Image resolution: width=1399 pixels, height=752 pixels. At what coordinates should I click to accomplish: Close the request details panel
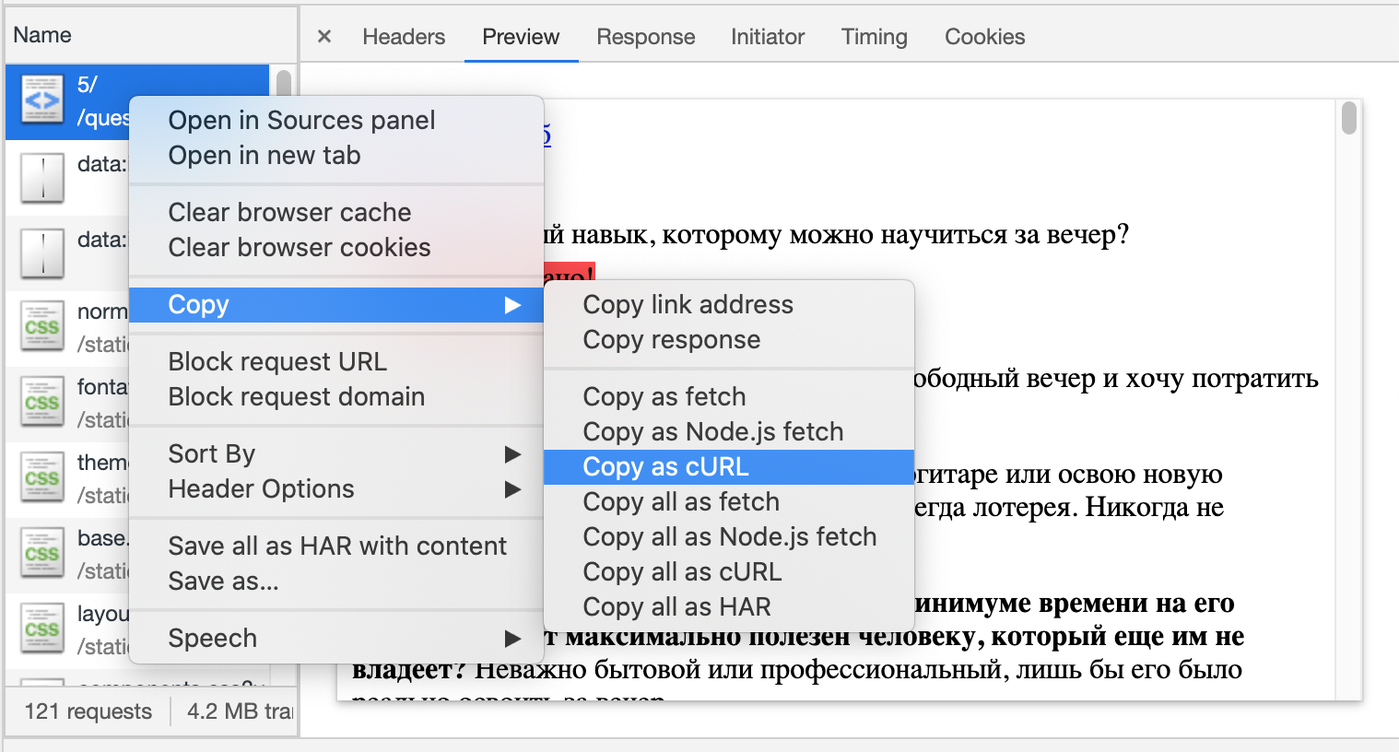[x=324, y=37]
